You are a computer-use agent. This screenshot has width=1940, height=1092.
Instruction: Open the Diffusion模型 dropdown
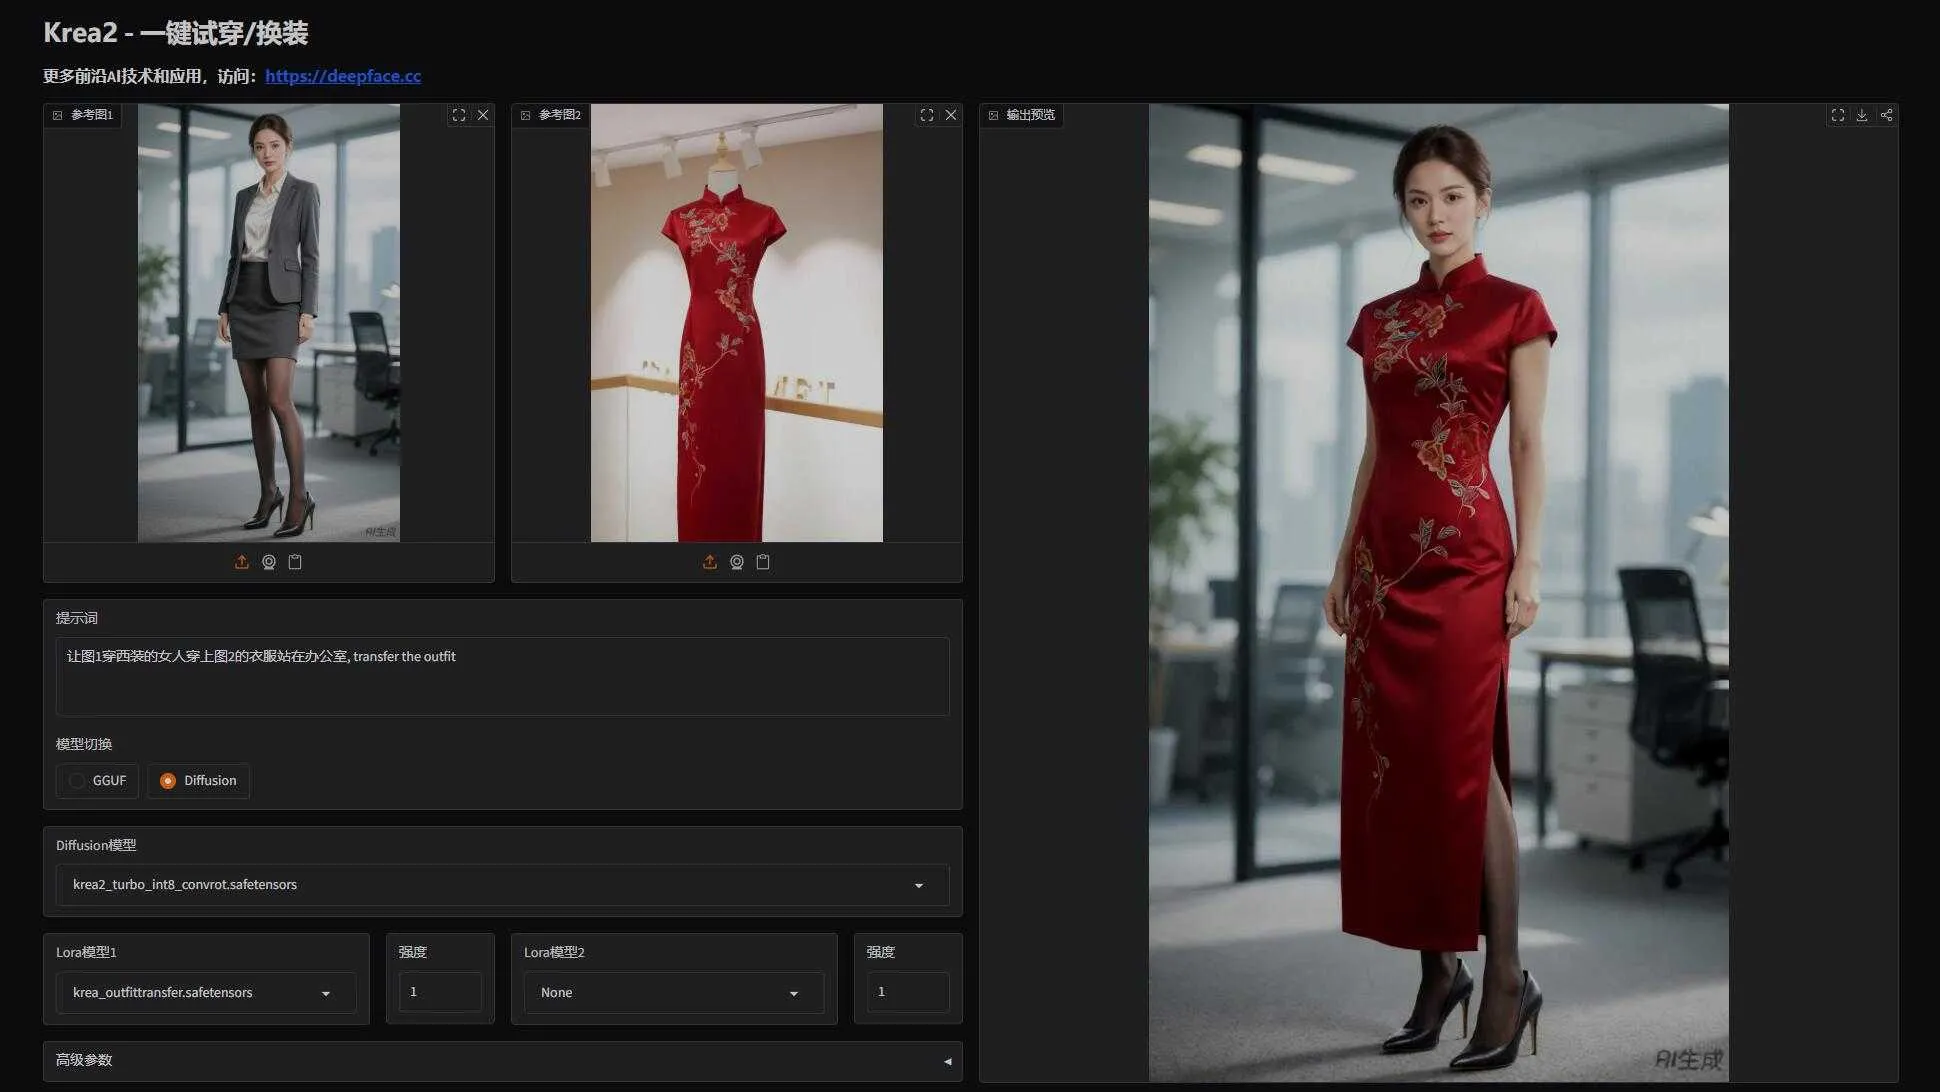click(502, 885)
